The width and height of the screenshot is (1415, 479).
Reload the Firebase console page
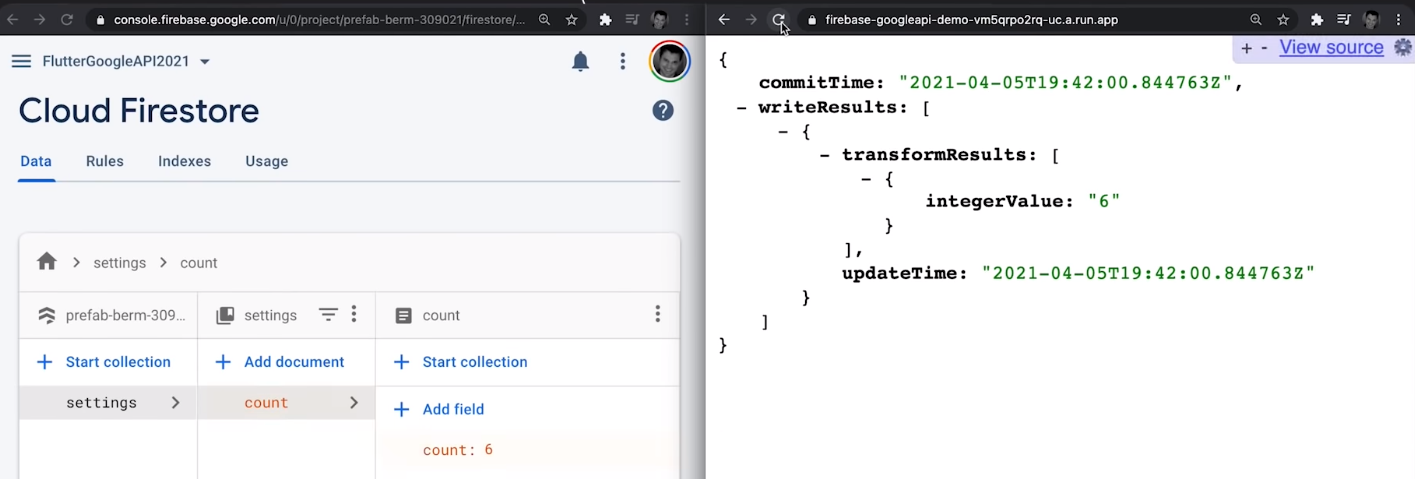click(x=67, y=19)
